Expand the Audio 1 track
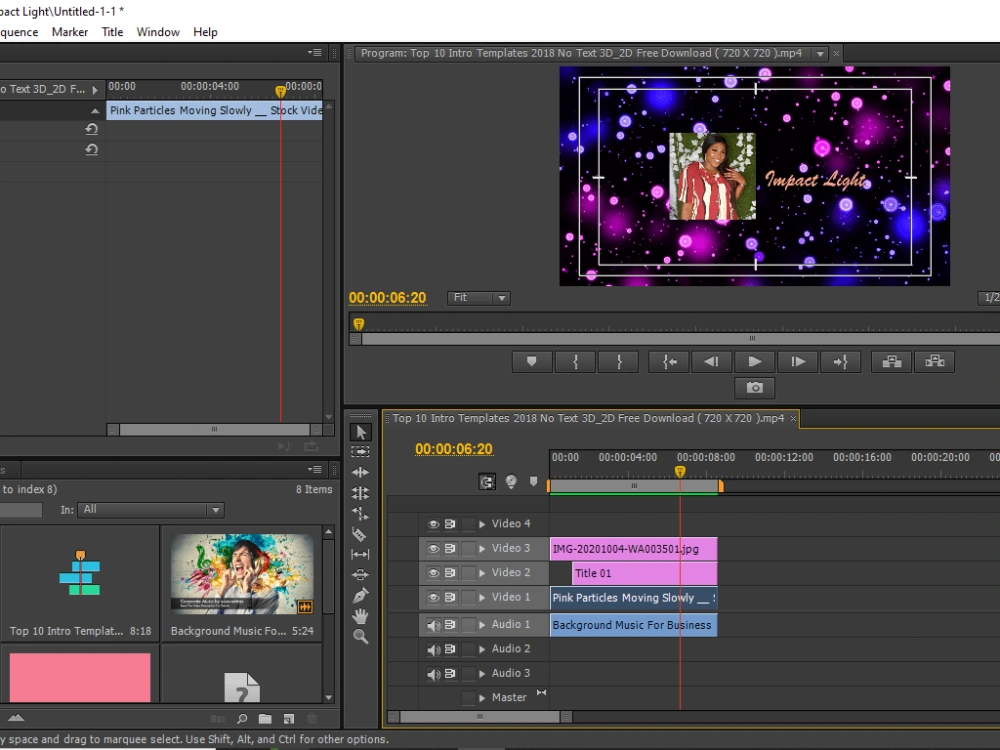1000x750 pixels. pos(482,625)
